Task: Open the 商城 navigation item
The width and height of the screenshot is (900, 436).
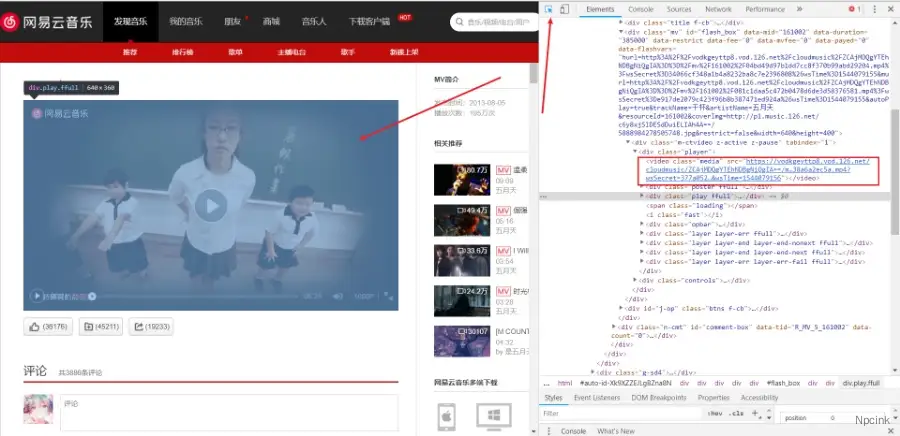Action: (271, 22)
